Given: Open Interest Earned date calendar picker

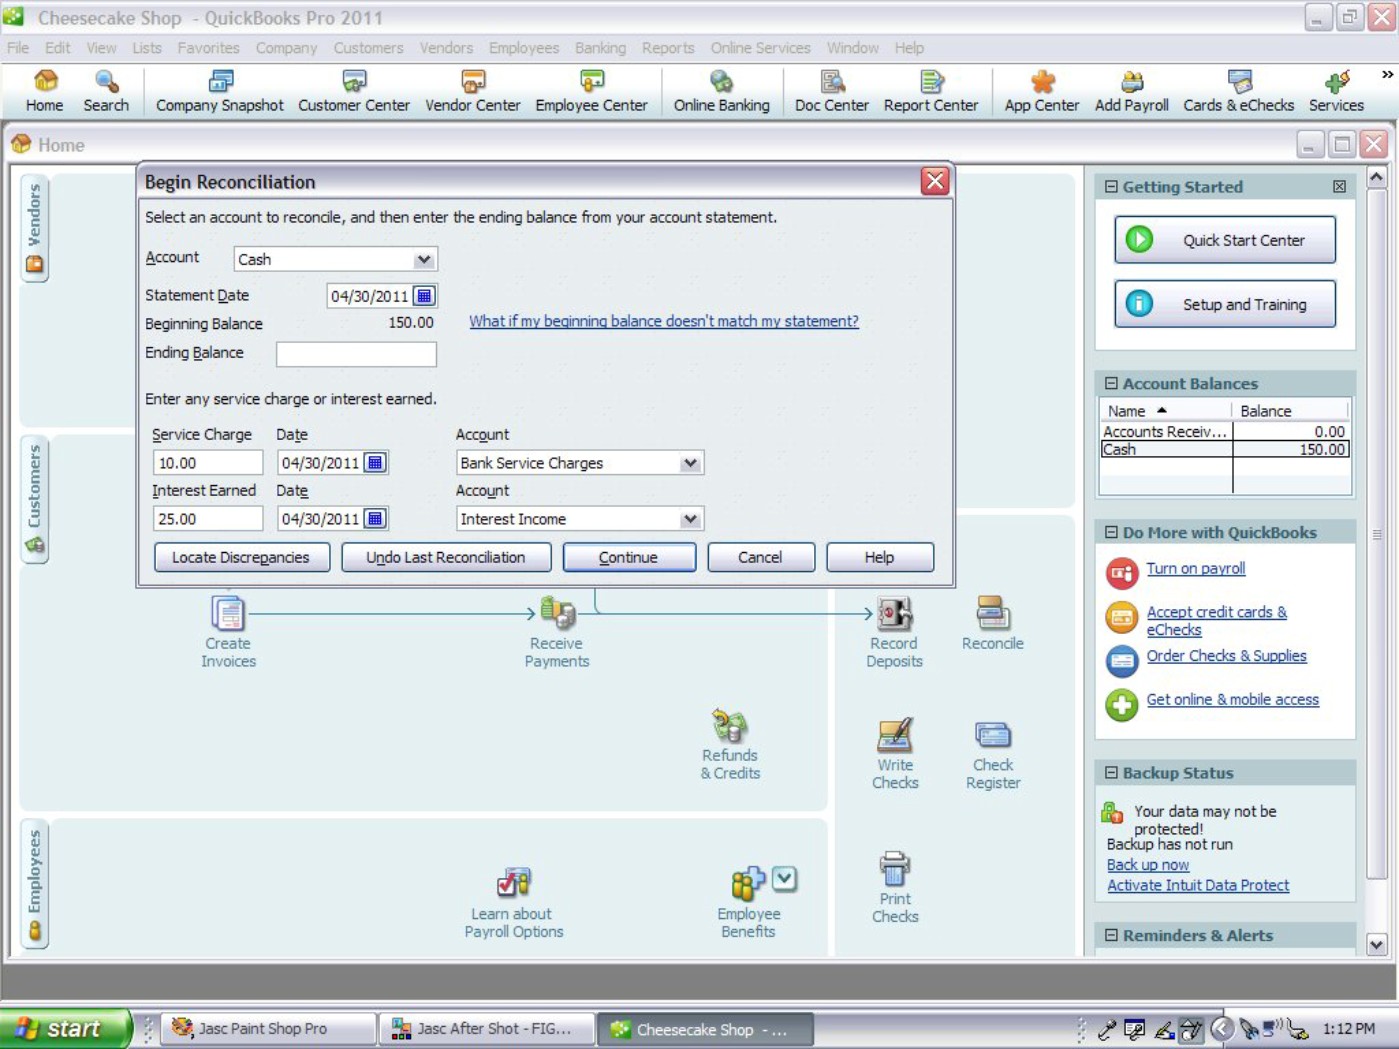Looking at the screenshot, I should pos(375,519).
